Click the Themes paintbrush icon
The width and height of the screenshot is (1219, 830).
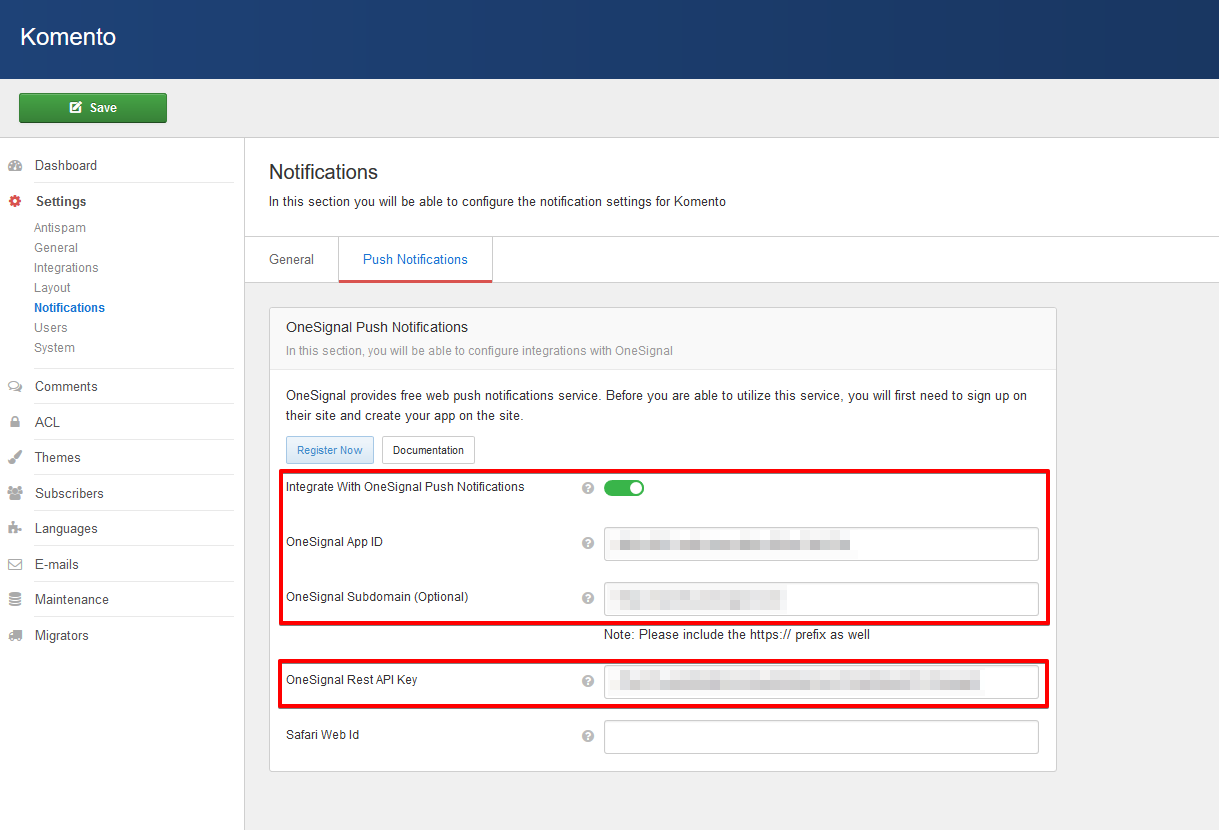tap(15, 458)
